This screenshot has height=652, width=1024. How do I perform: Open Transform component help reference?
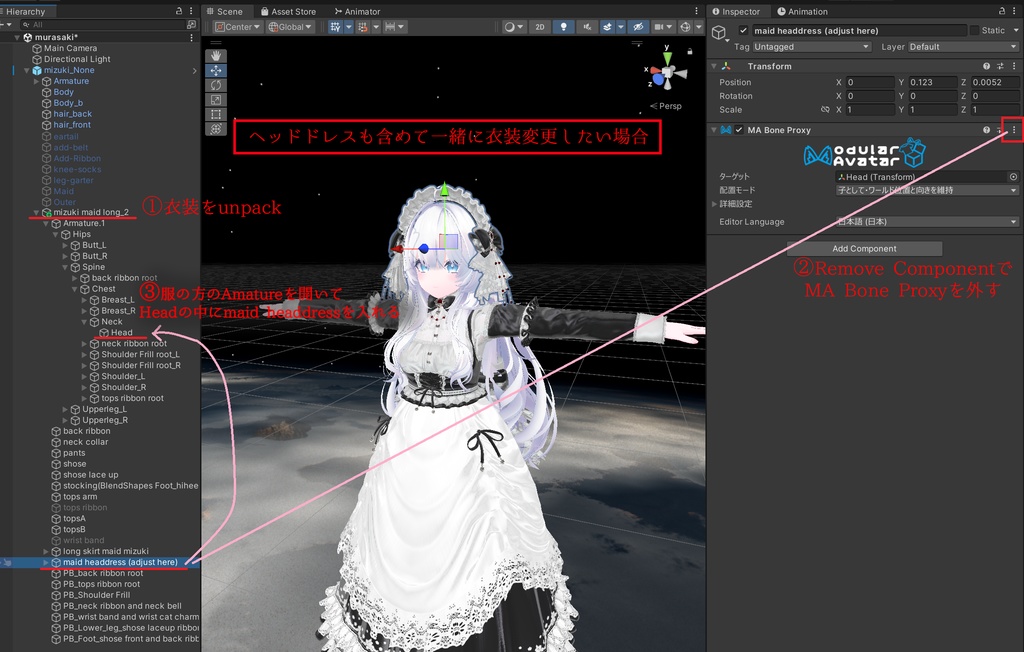tap(986, 66)
